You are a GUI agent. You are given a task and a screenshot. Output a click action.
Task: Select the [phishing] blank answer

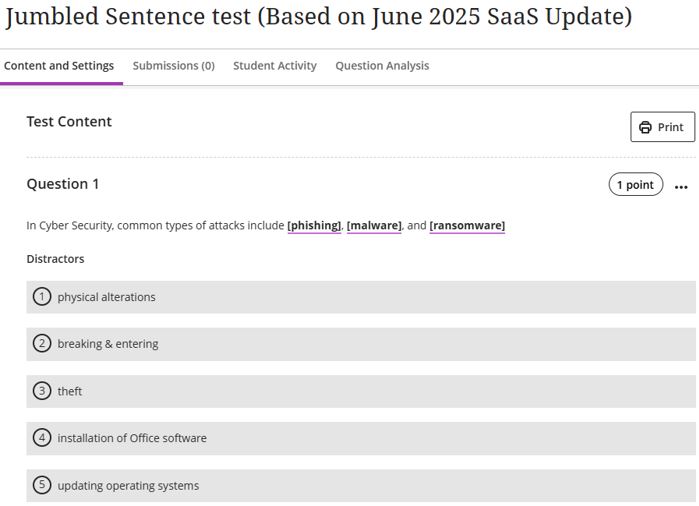314,226
